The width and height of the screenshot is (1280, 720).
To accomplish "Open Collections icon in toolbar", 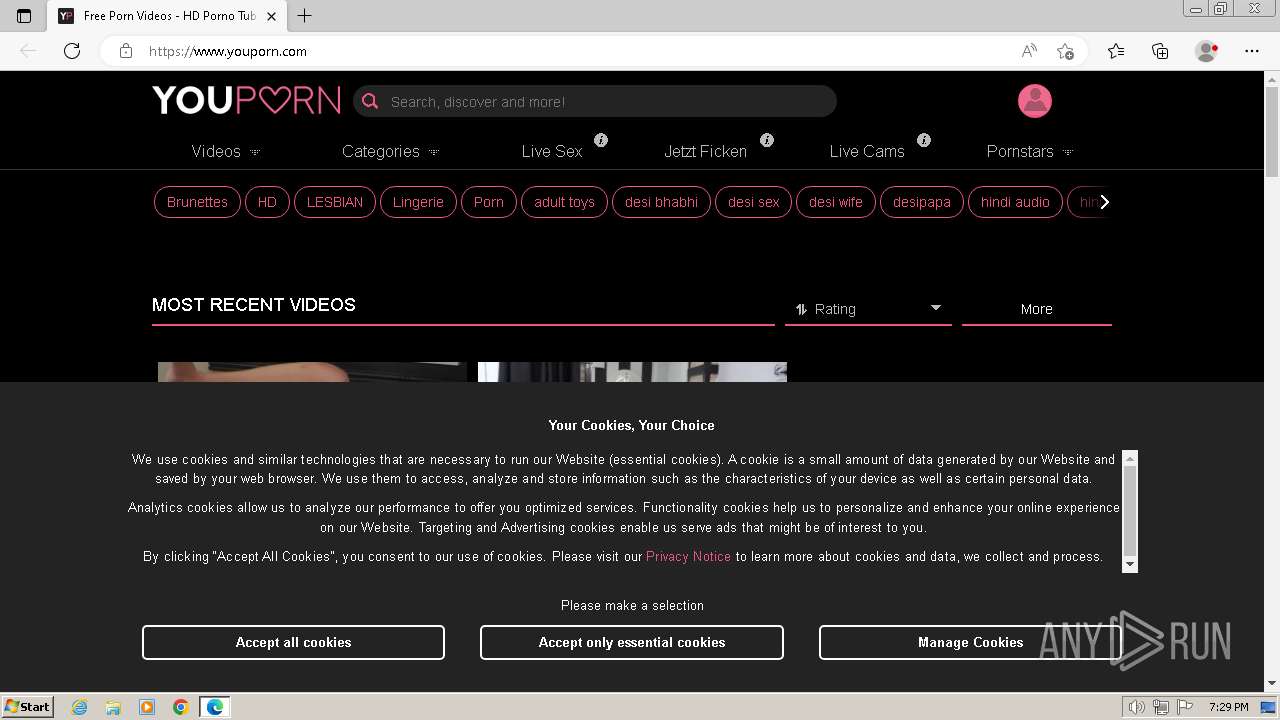I will (x=1160, y=51).
